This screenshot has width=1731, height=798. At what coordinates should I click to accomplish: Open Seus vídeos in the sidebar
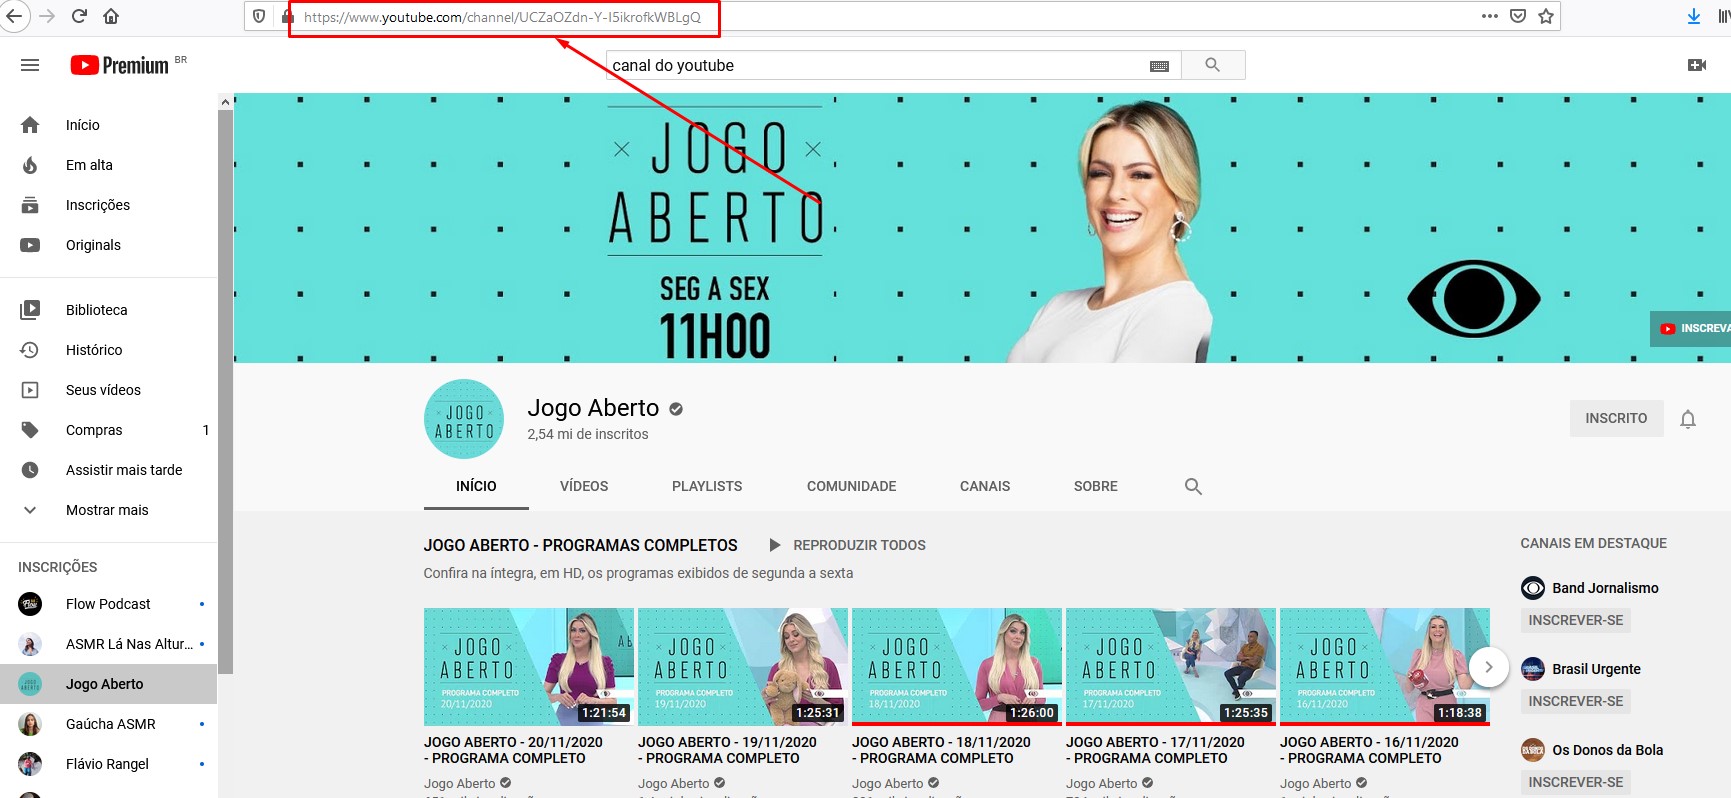[x=108, y=390]
